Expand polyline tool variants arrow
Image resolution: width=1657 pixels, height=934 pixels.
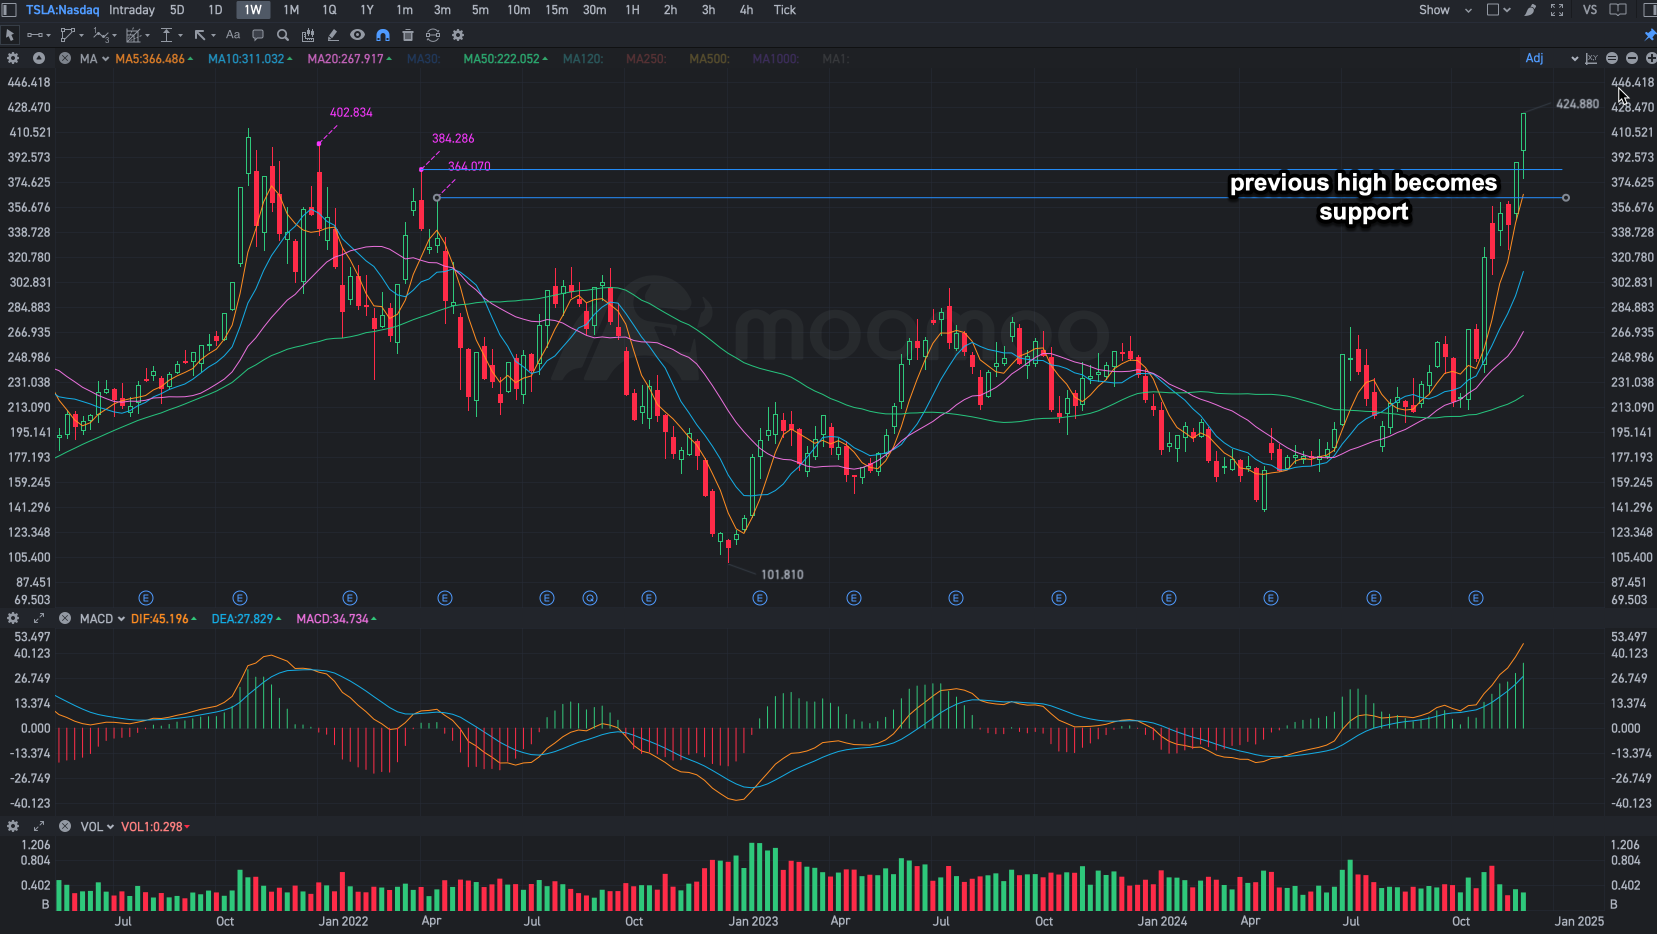click(81, 36)
